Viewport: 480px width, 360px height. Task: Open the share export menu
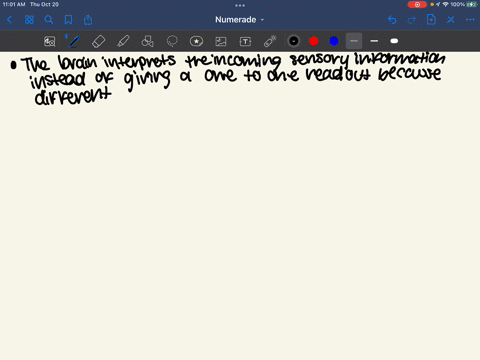pyautogui.click(x=88, y=20)
